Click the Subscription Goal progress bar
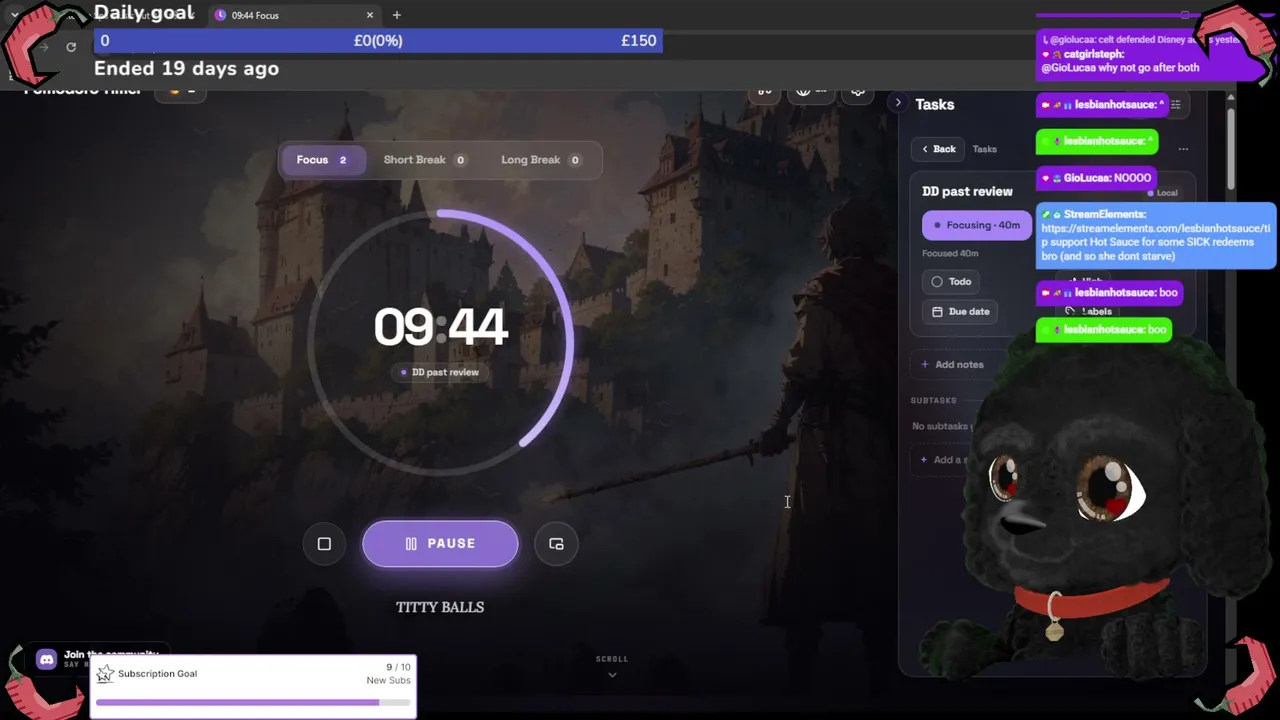1280x720 pixels. [x=253, y=703]
